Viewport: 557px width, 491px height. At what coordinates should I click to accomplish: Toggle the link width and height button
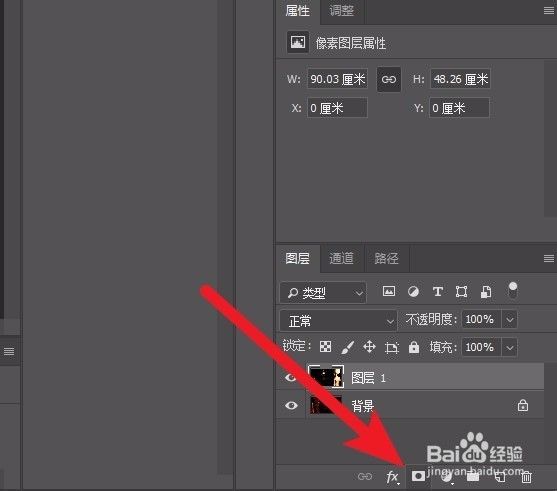389,79
